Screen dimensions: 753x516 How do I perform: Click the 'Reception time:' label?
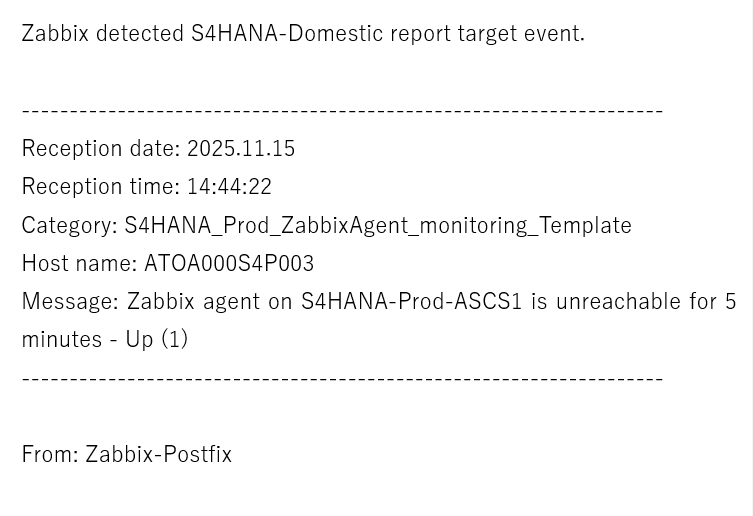[x=100, y=186]
